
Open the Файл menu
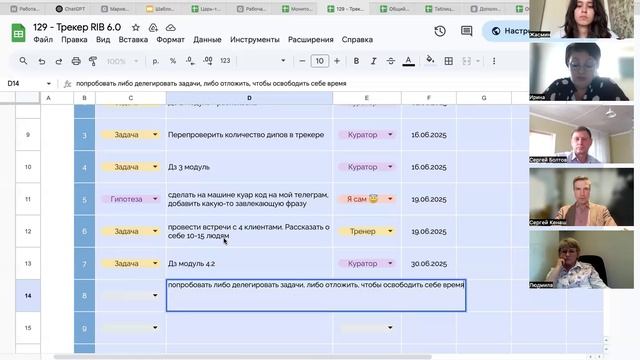tap(43, 40)
